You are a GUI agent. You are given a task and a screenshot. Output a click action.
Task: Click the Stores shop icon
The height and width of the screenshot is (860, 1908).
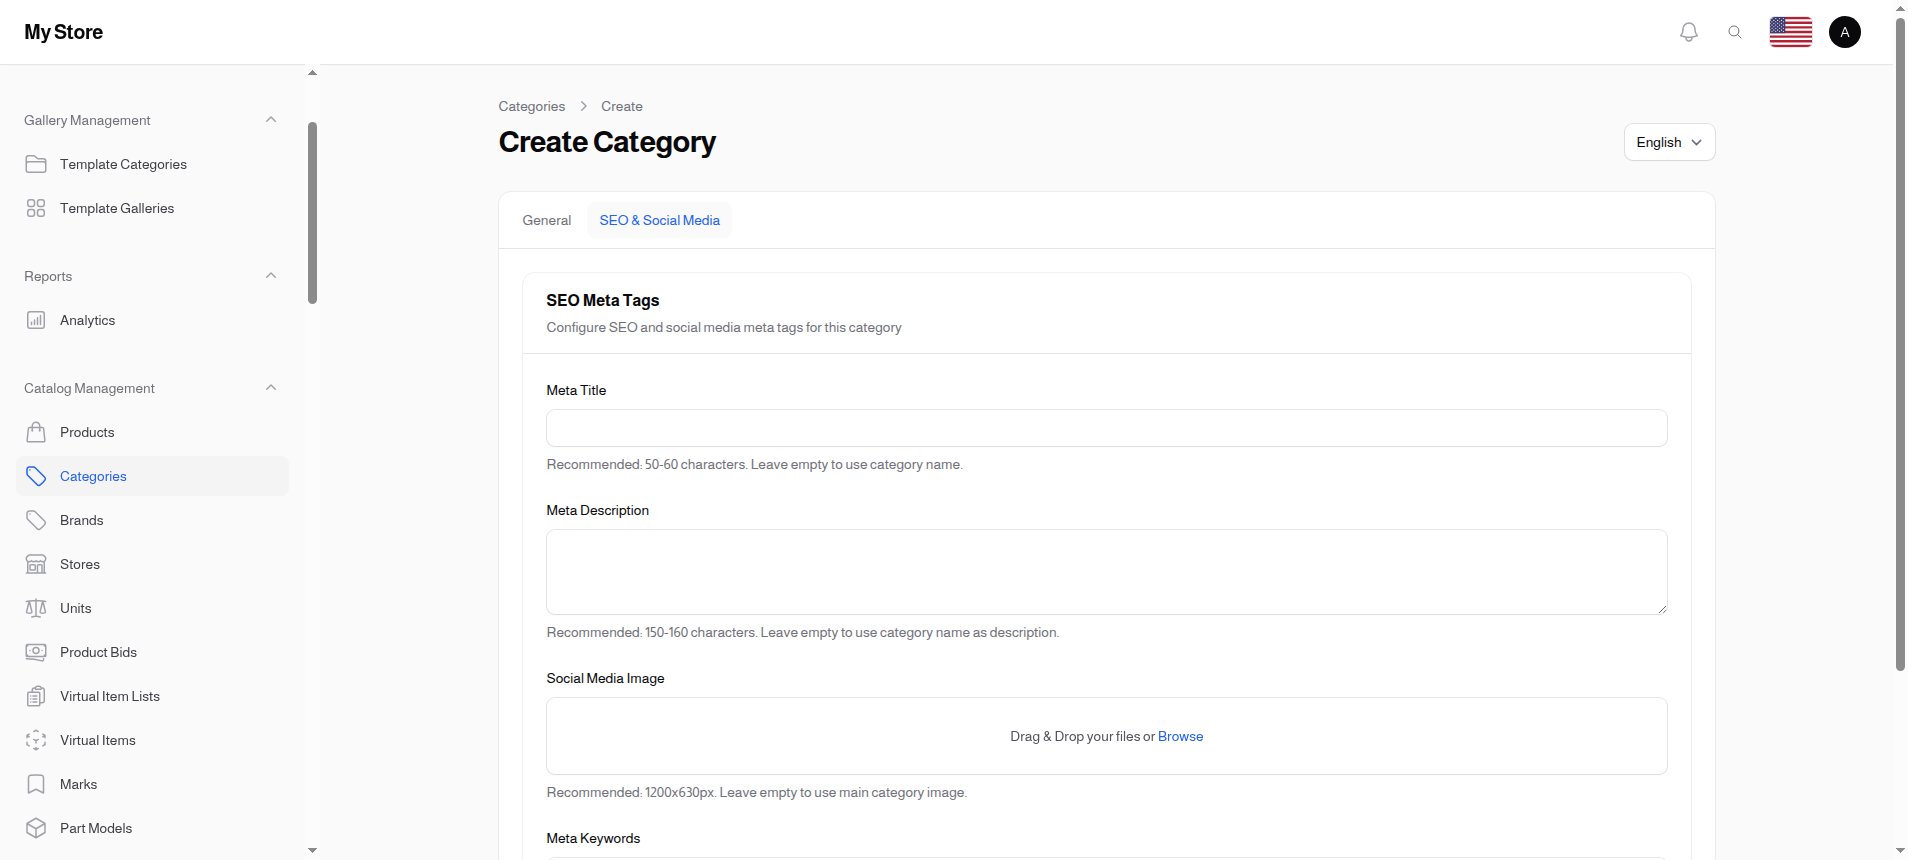coord(36,564)
